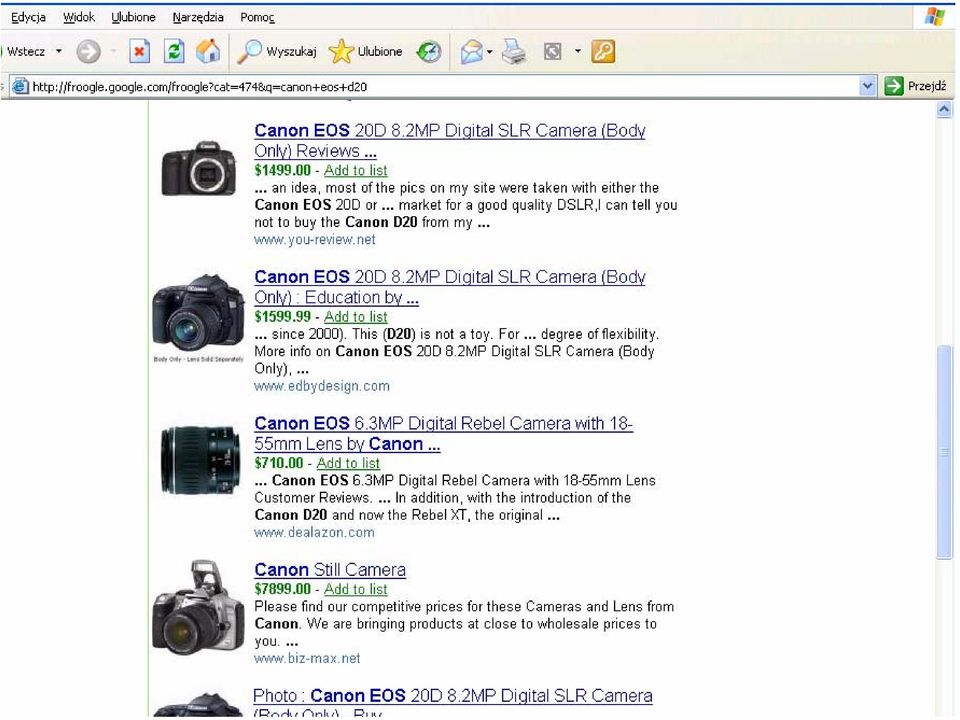Open the Narzędzia menu
The width and height of the screenshot is (960, 720).
[198, 17]
